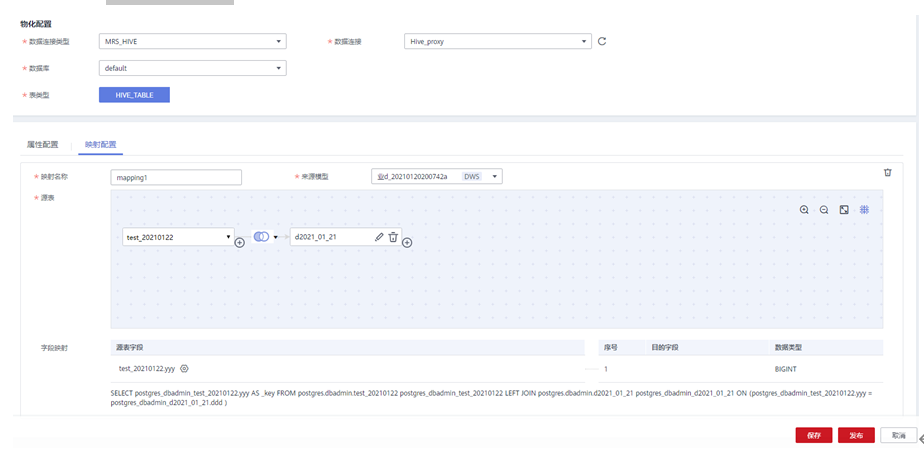
Task: Click the fit-to-screen canvas icon
Action: 844,210
